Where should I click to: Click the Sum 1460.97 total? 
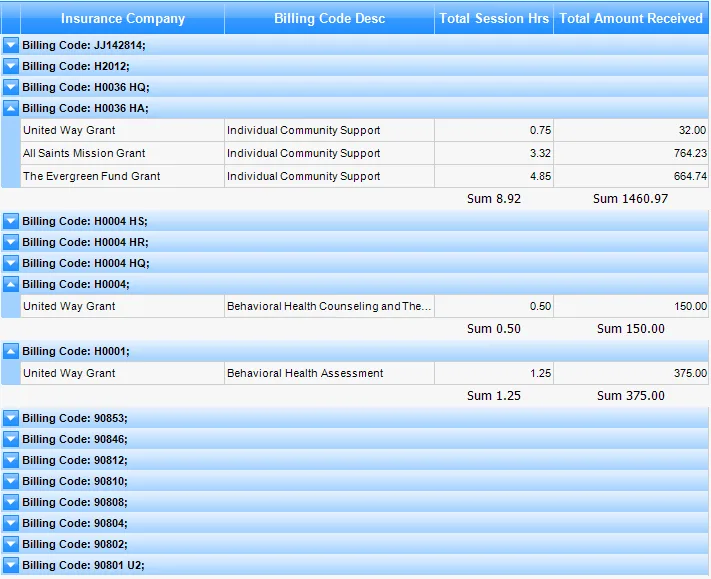tap(630, 199)
